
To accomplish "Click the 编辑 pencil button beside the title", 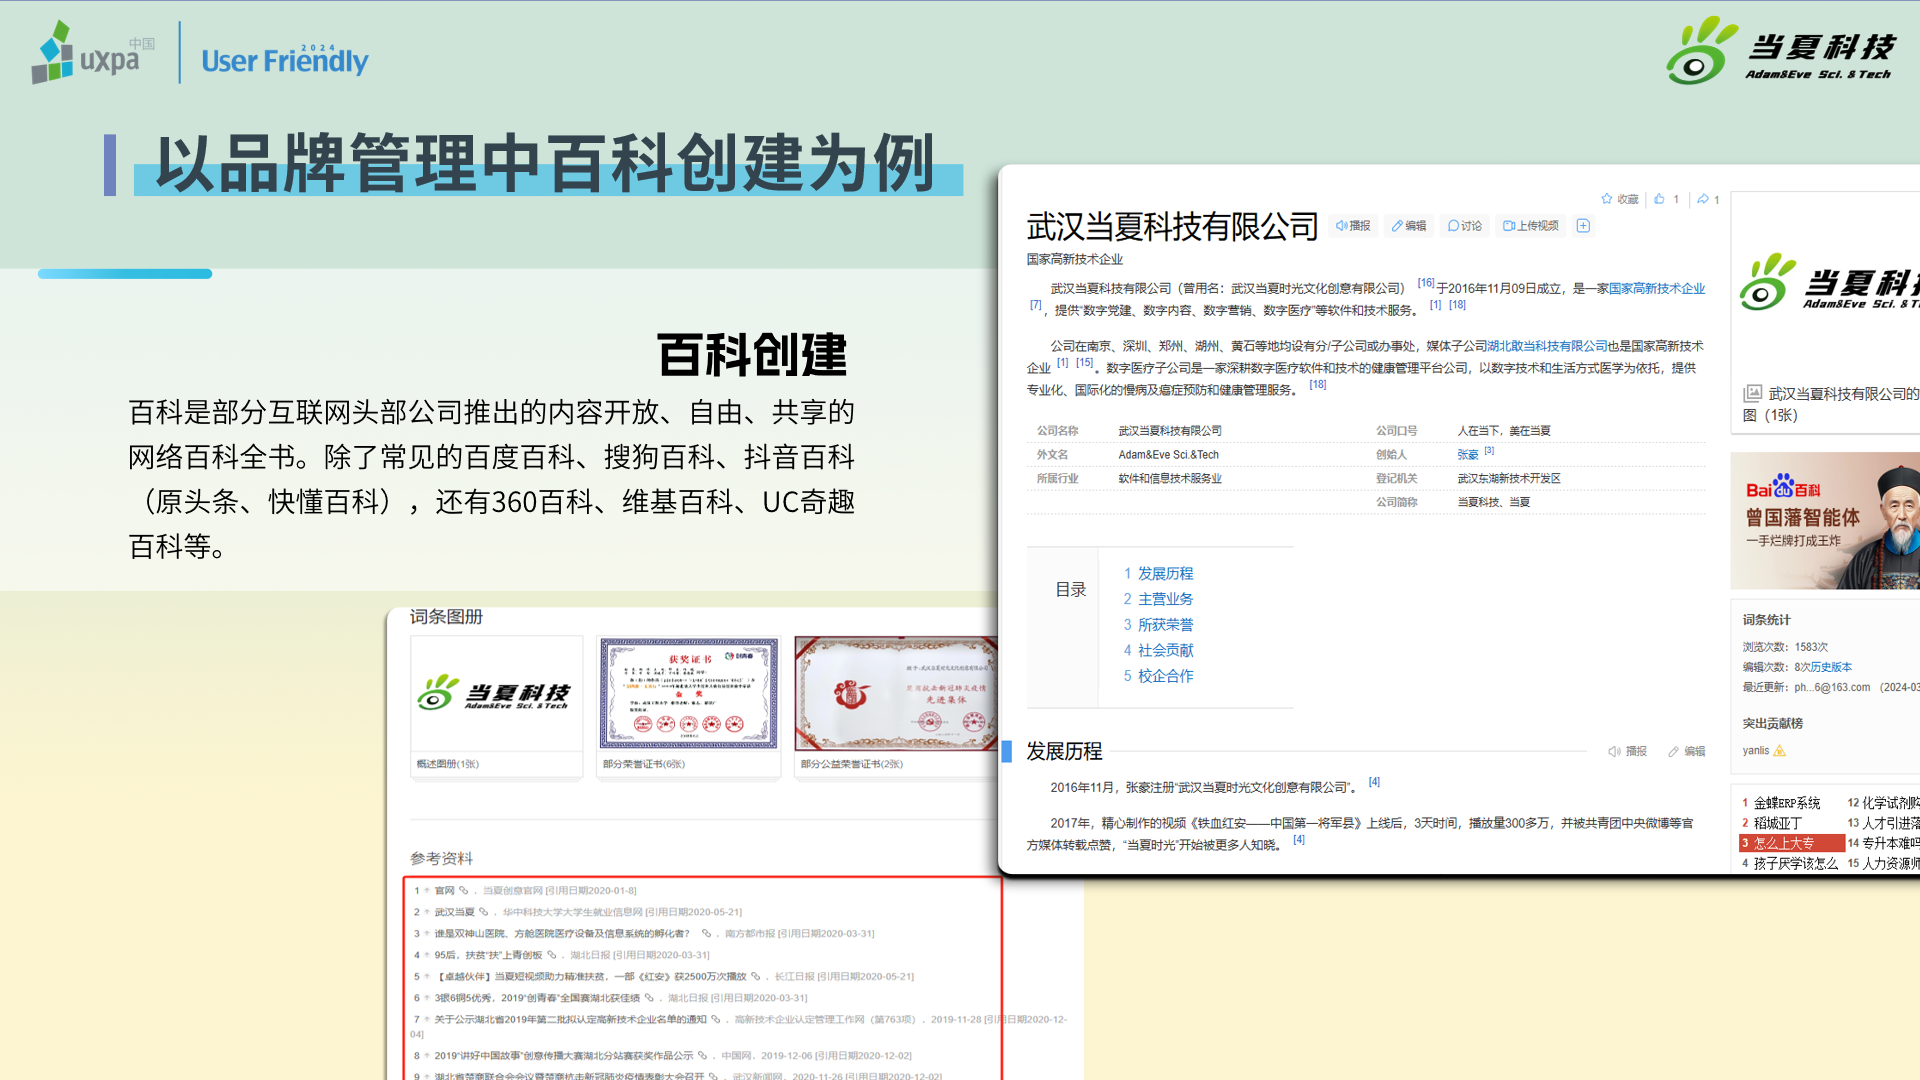I will [1409, 226].
